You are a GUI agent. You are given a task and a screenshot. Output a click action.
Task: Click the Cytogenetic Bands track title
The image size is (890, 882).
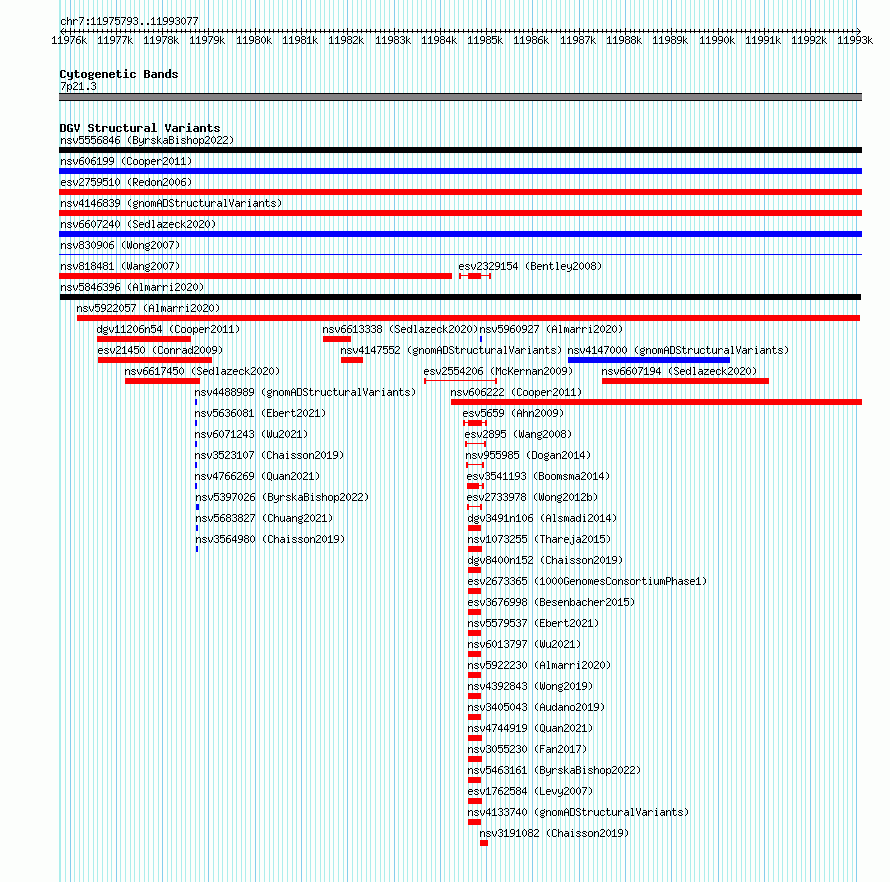[x=119, y=74]
